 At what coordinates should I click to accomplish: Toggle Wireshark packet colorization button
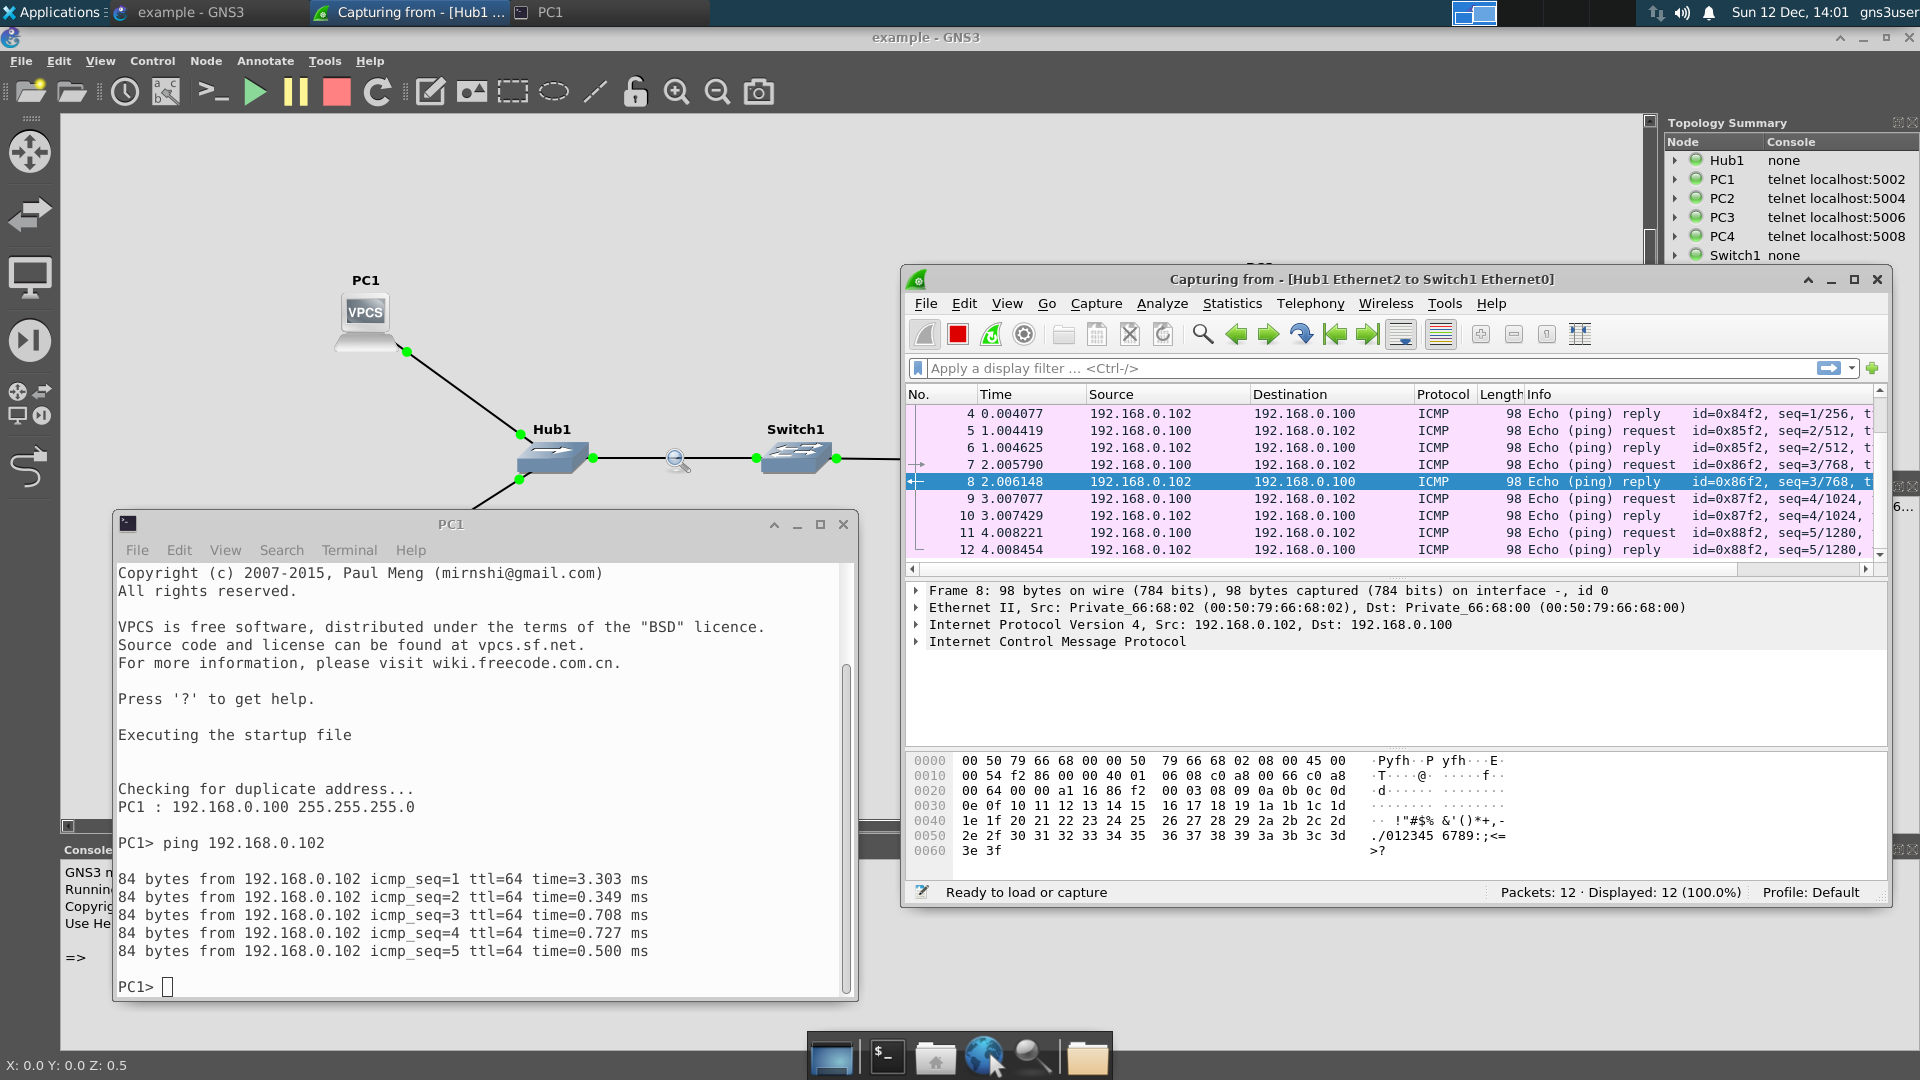(1441, 335)
